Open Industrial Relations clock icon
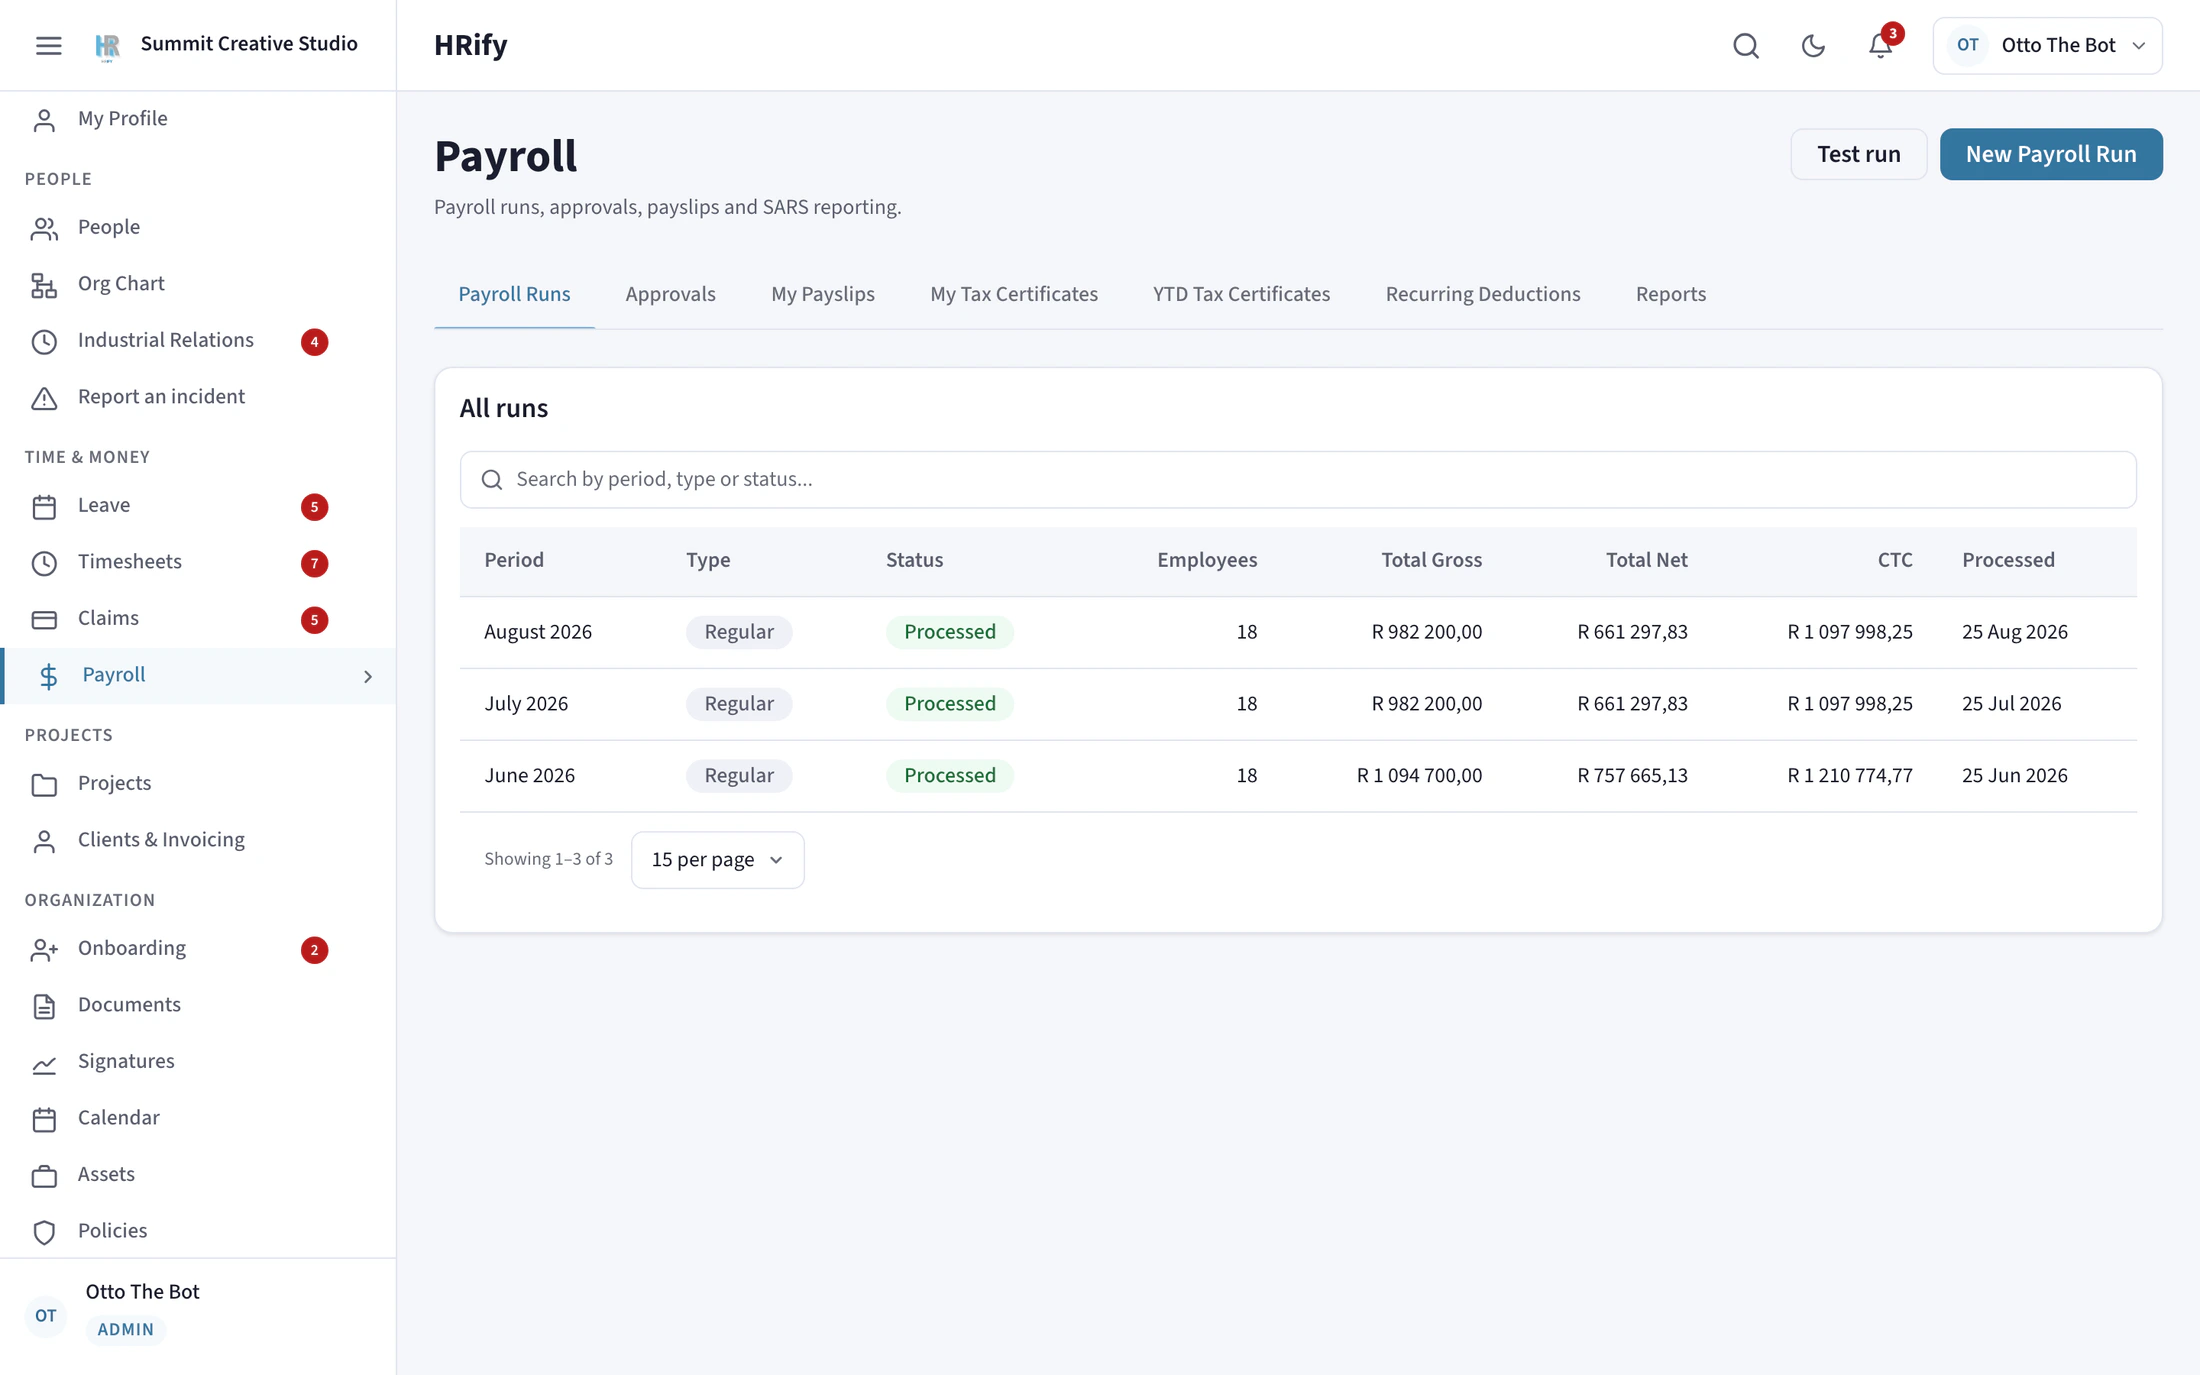Viewport: 2200px width, 1375px height. (x=44, y=341)
